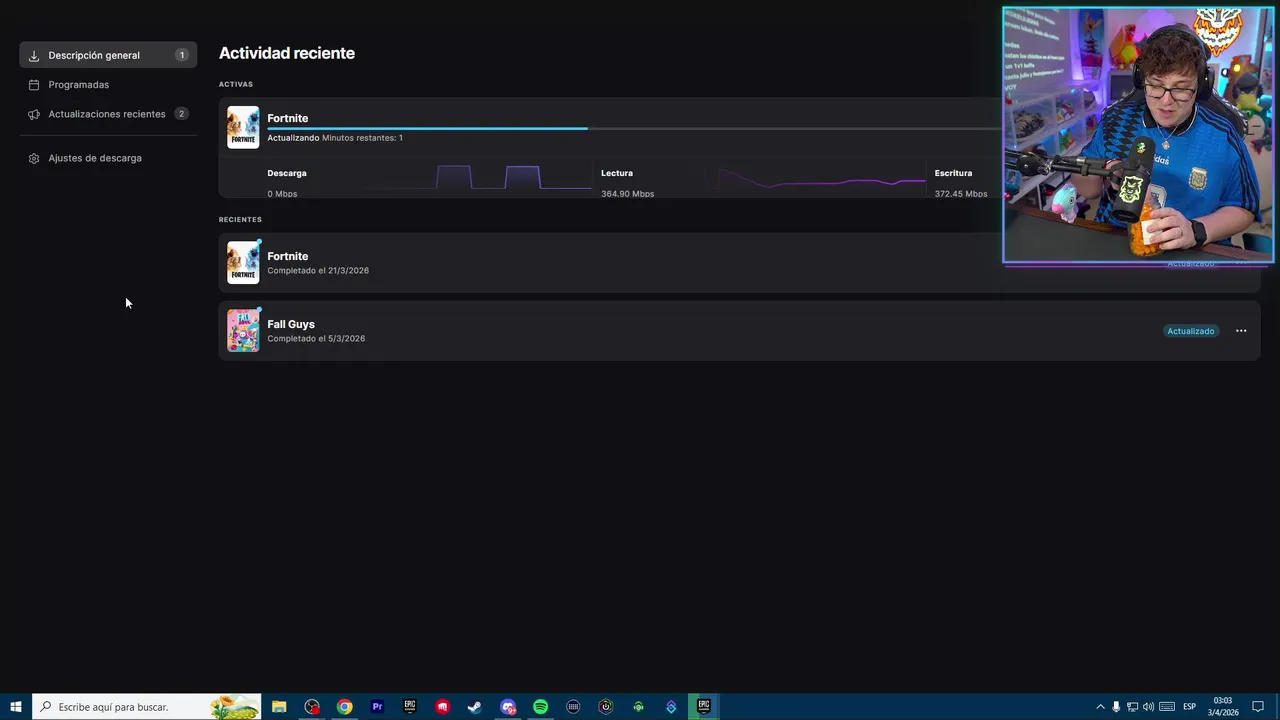Click the 'Actualizando Minutos restantes: 1' status
The width and height of the screenshot is (1280, 720).
click(335, 138)
